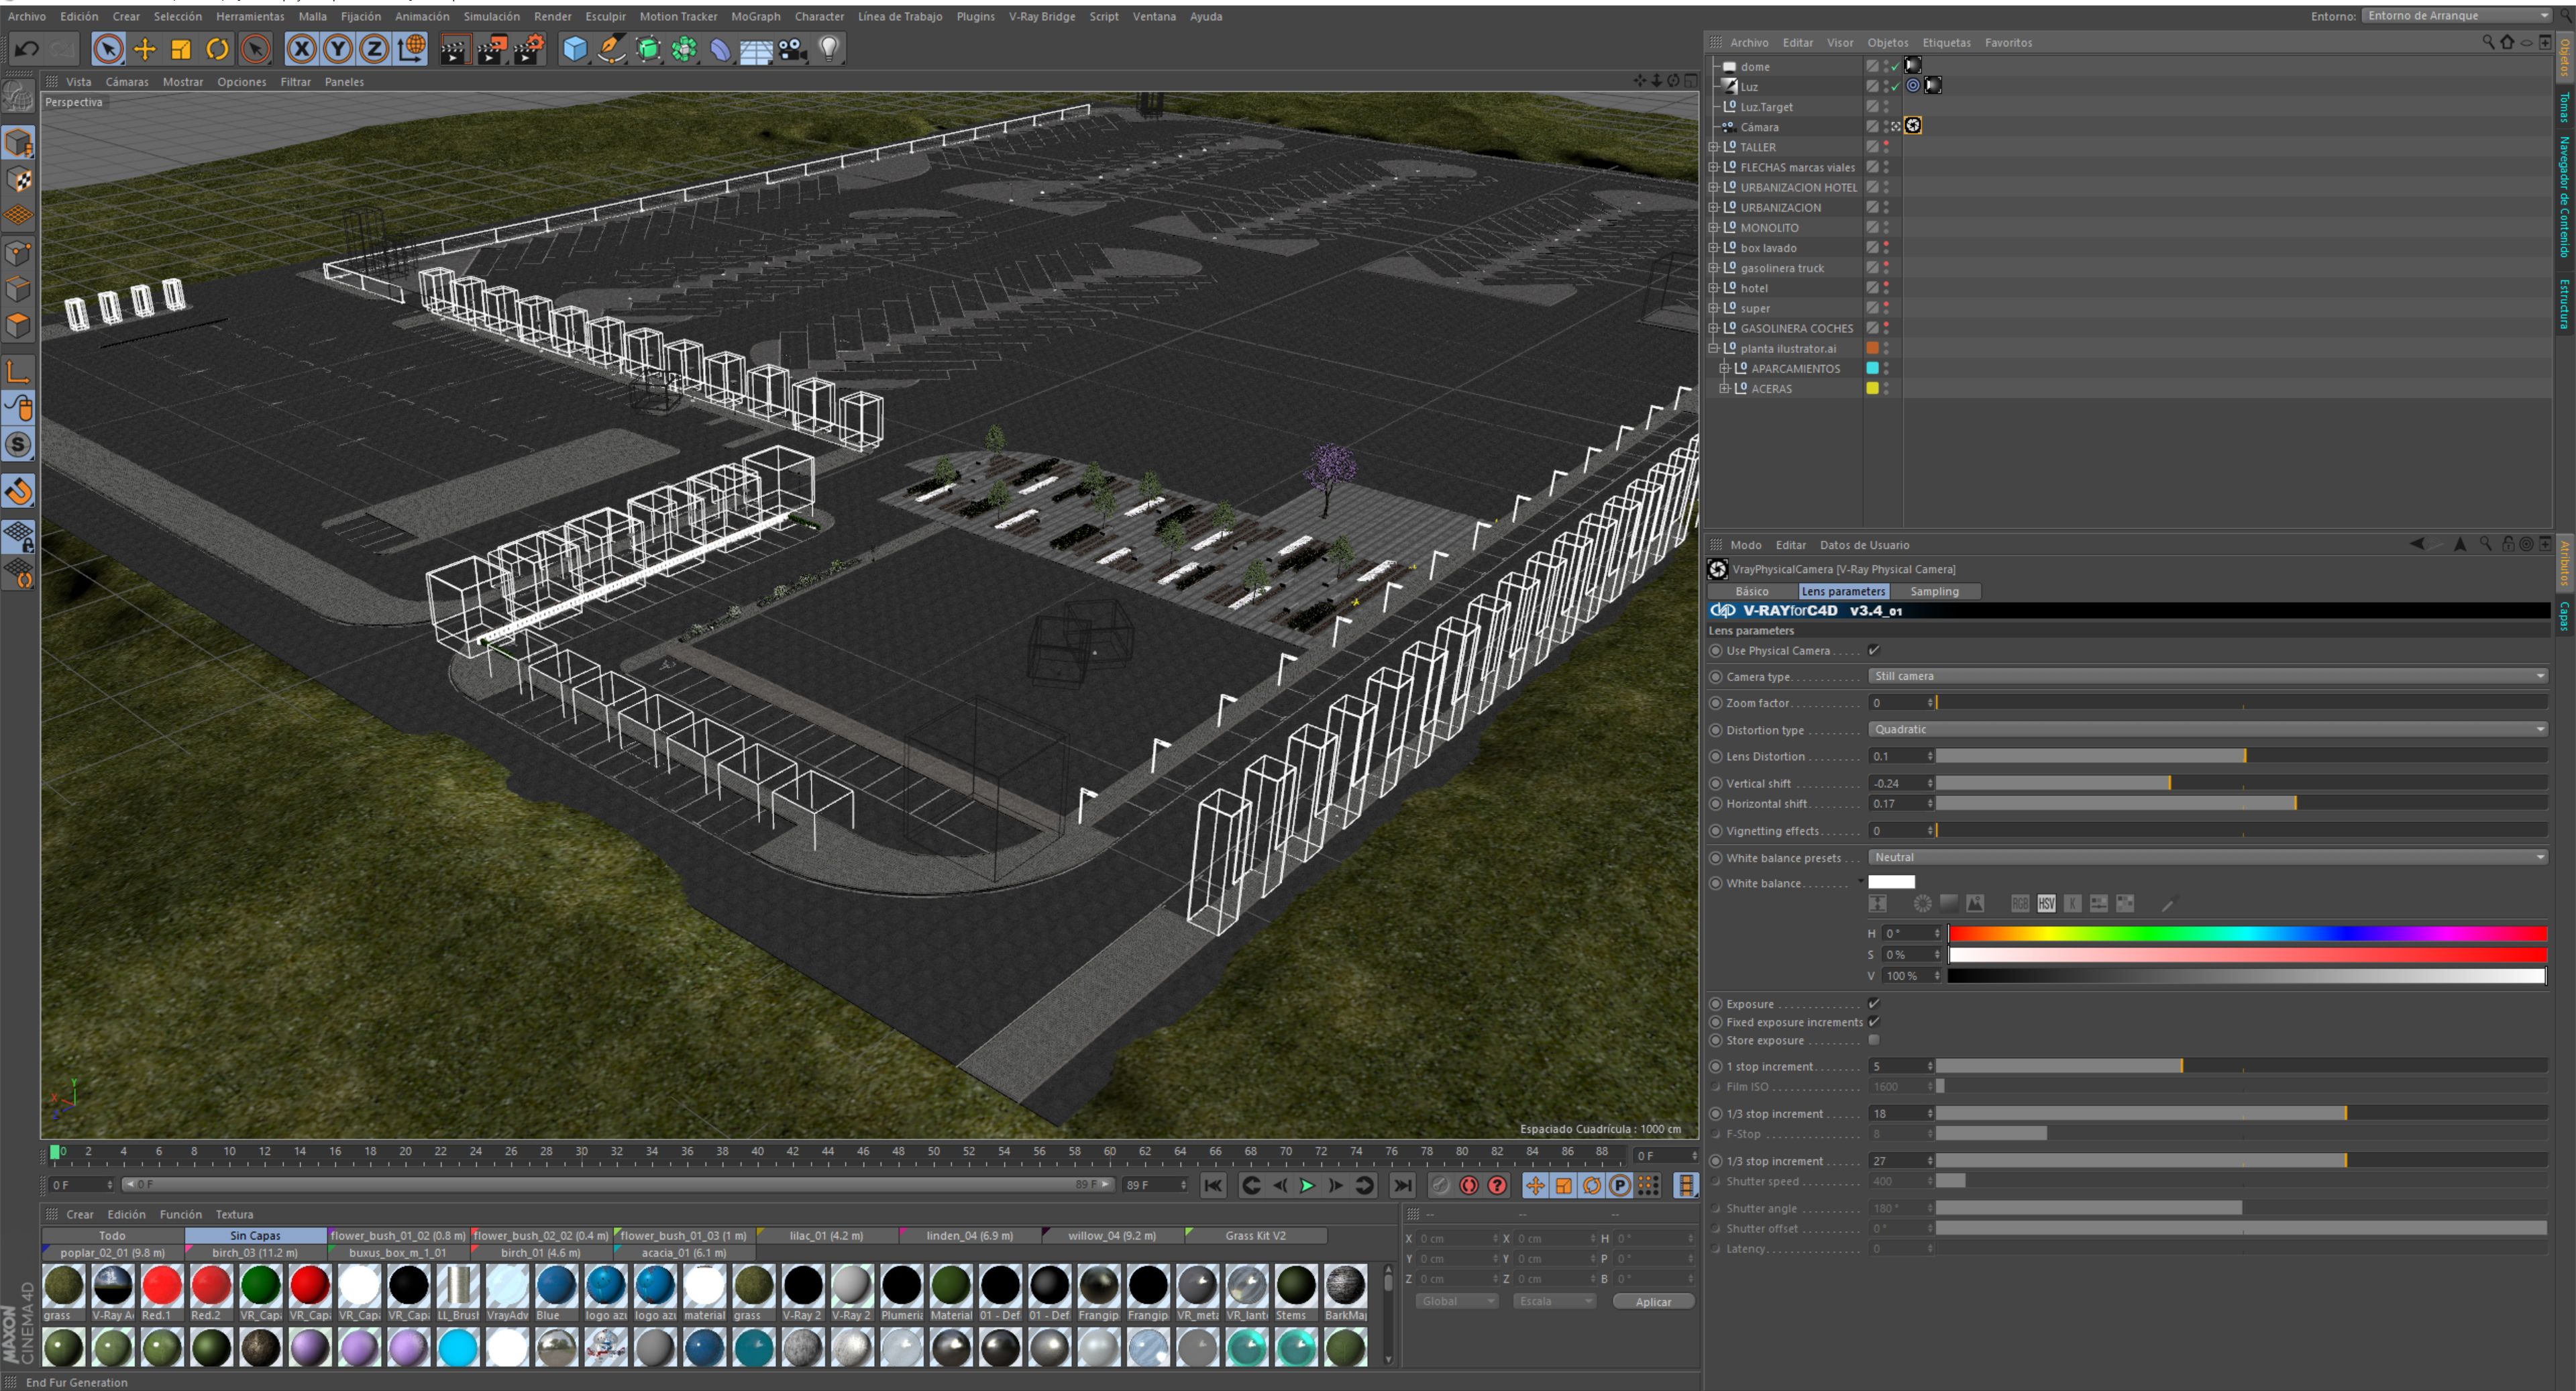The height and width of the screenshot is (1391, 2576).
Task: Toggle X axis lock
Action: coord(302,48)
